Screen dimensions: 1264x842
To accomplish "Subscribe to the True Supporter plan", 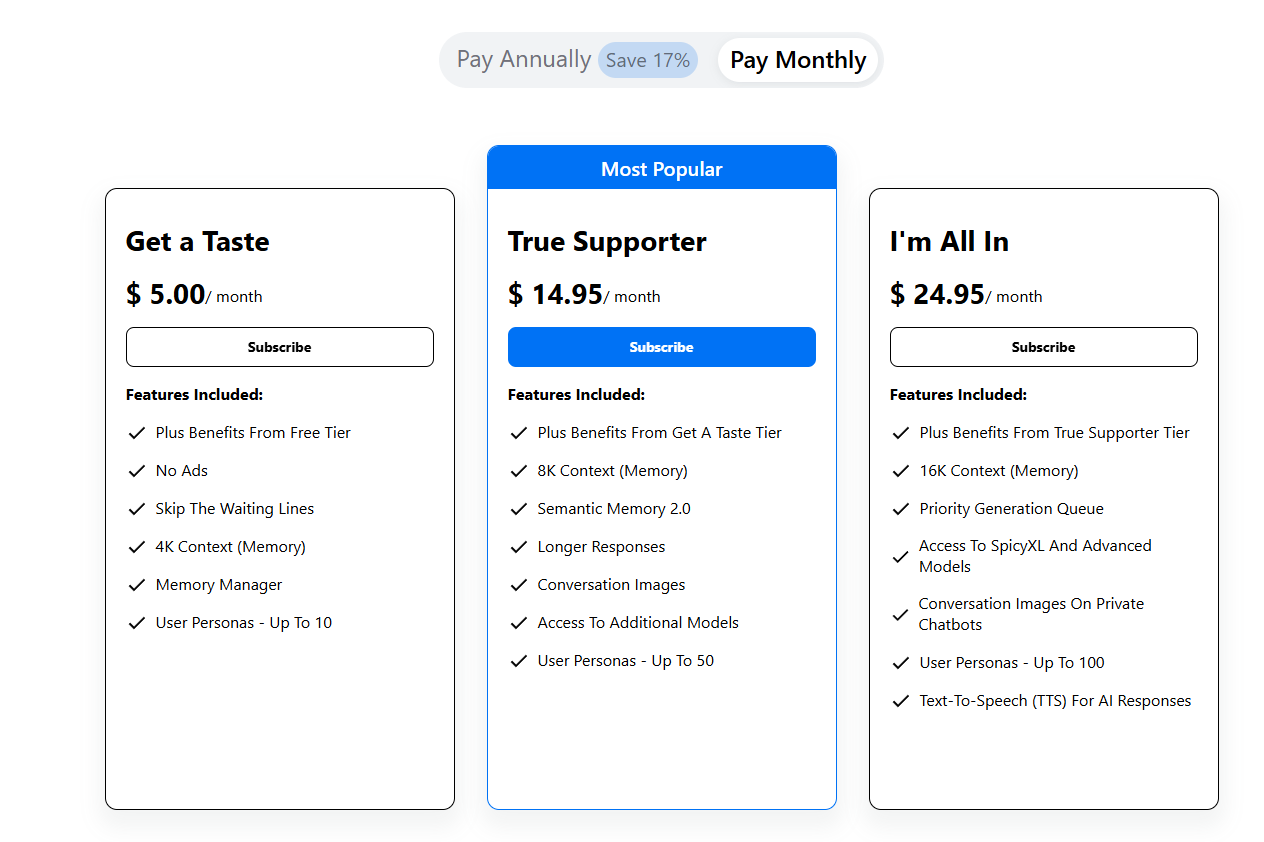I will coord(662,347).
